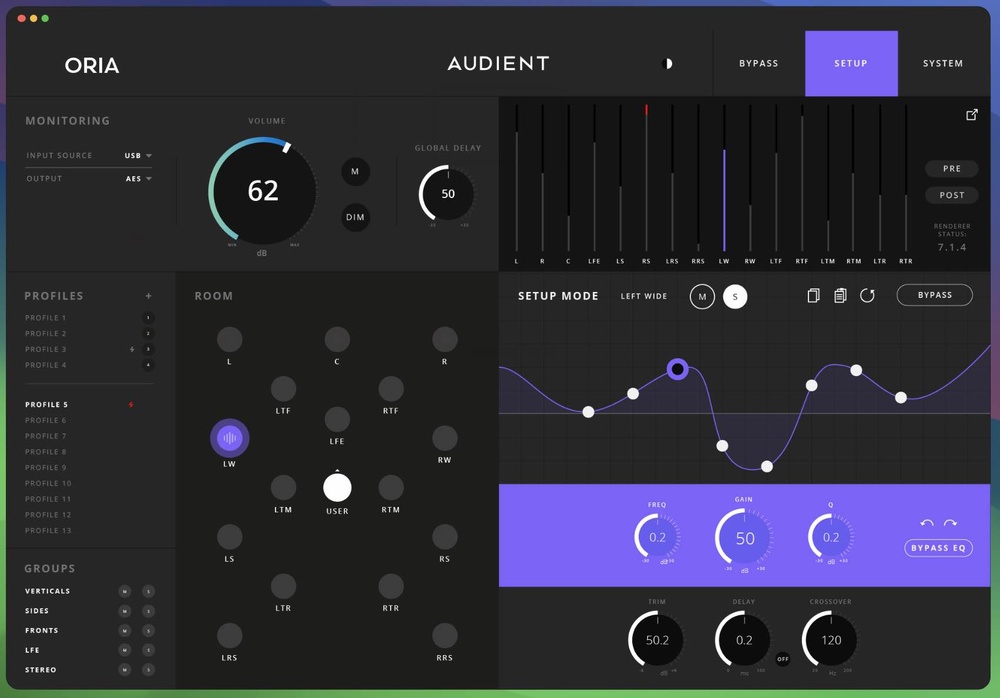Pop out the meters window

(971, 115)
